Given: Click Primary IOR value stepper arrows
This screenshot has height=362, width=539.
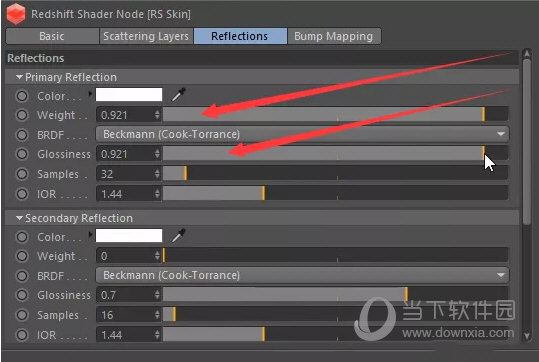Looking at the screenshot, I should [x=157, y=194].
